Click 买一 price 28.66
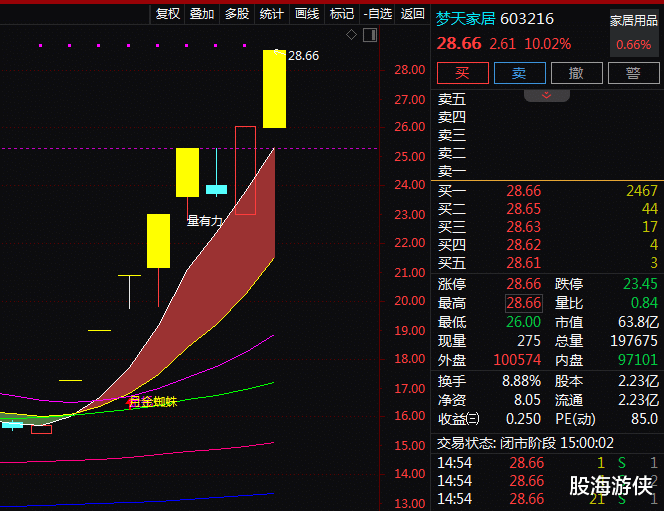This screenshot has height=511, width=664. [x=523, y=191]
